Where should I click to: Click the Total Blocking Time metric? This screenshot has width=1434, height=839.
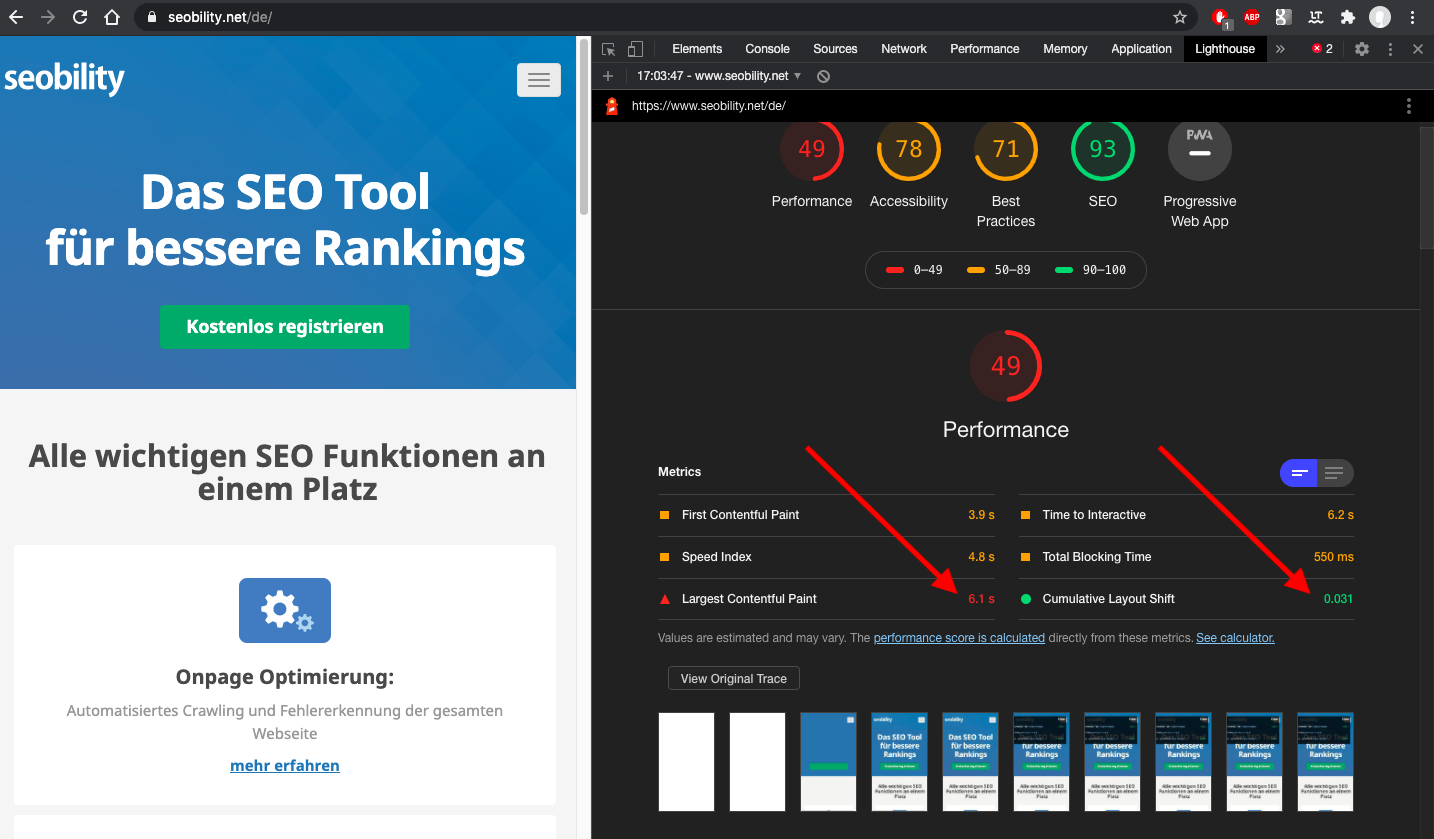click(1186, 557)
